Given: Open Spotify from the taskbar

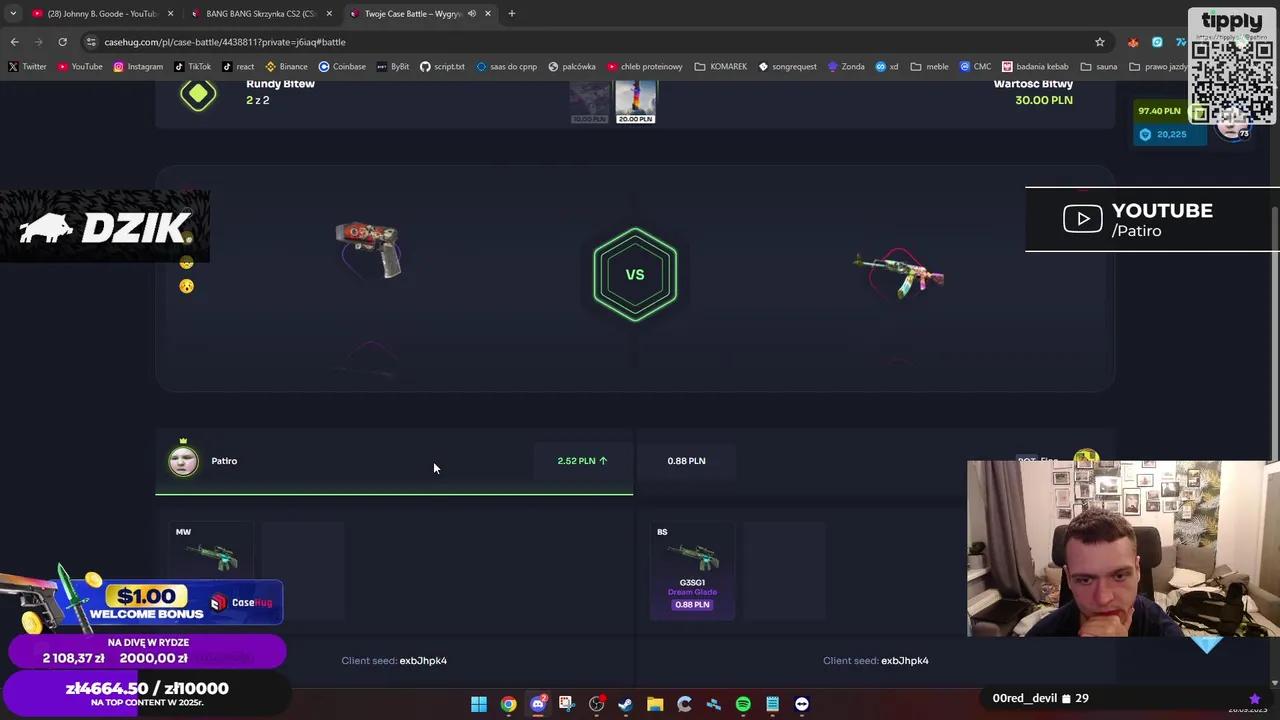Looking at the screenshot, I should pos(743,704).
